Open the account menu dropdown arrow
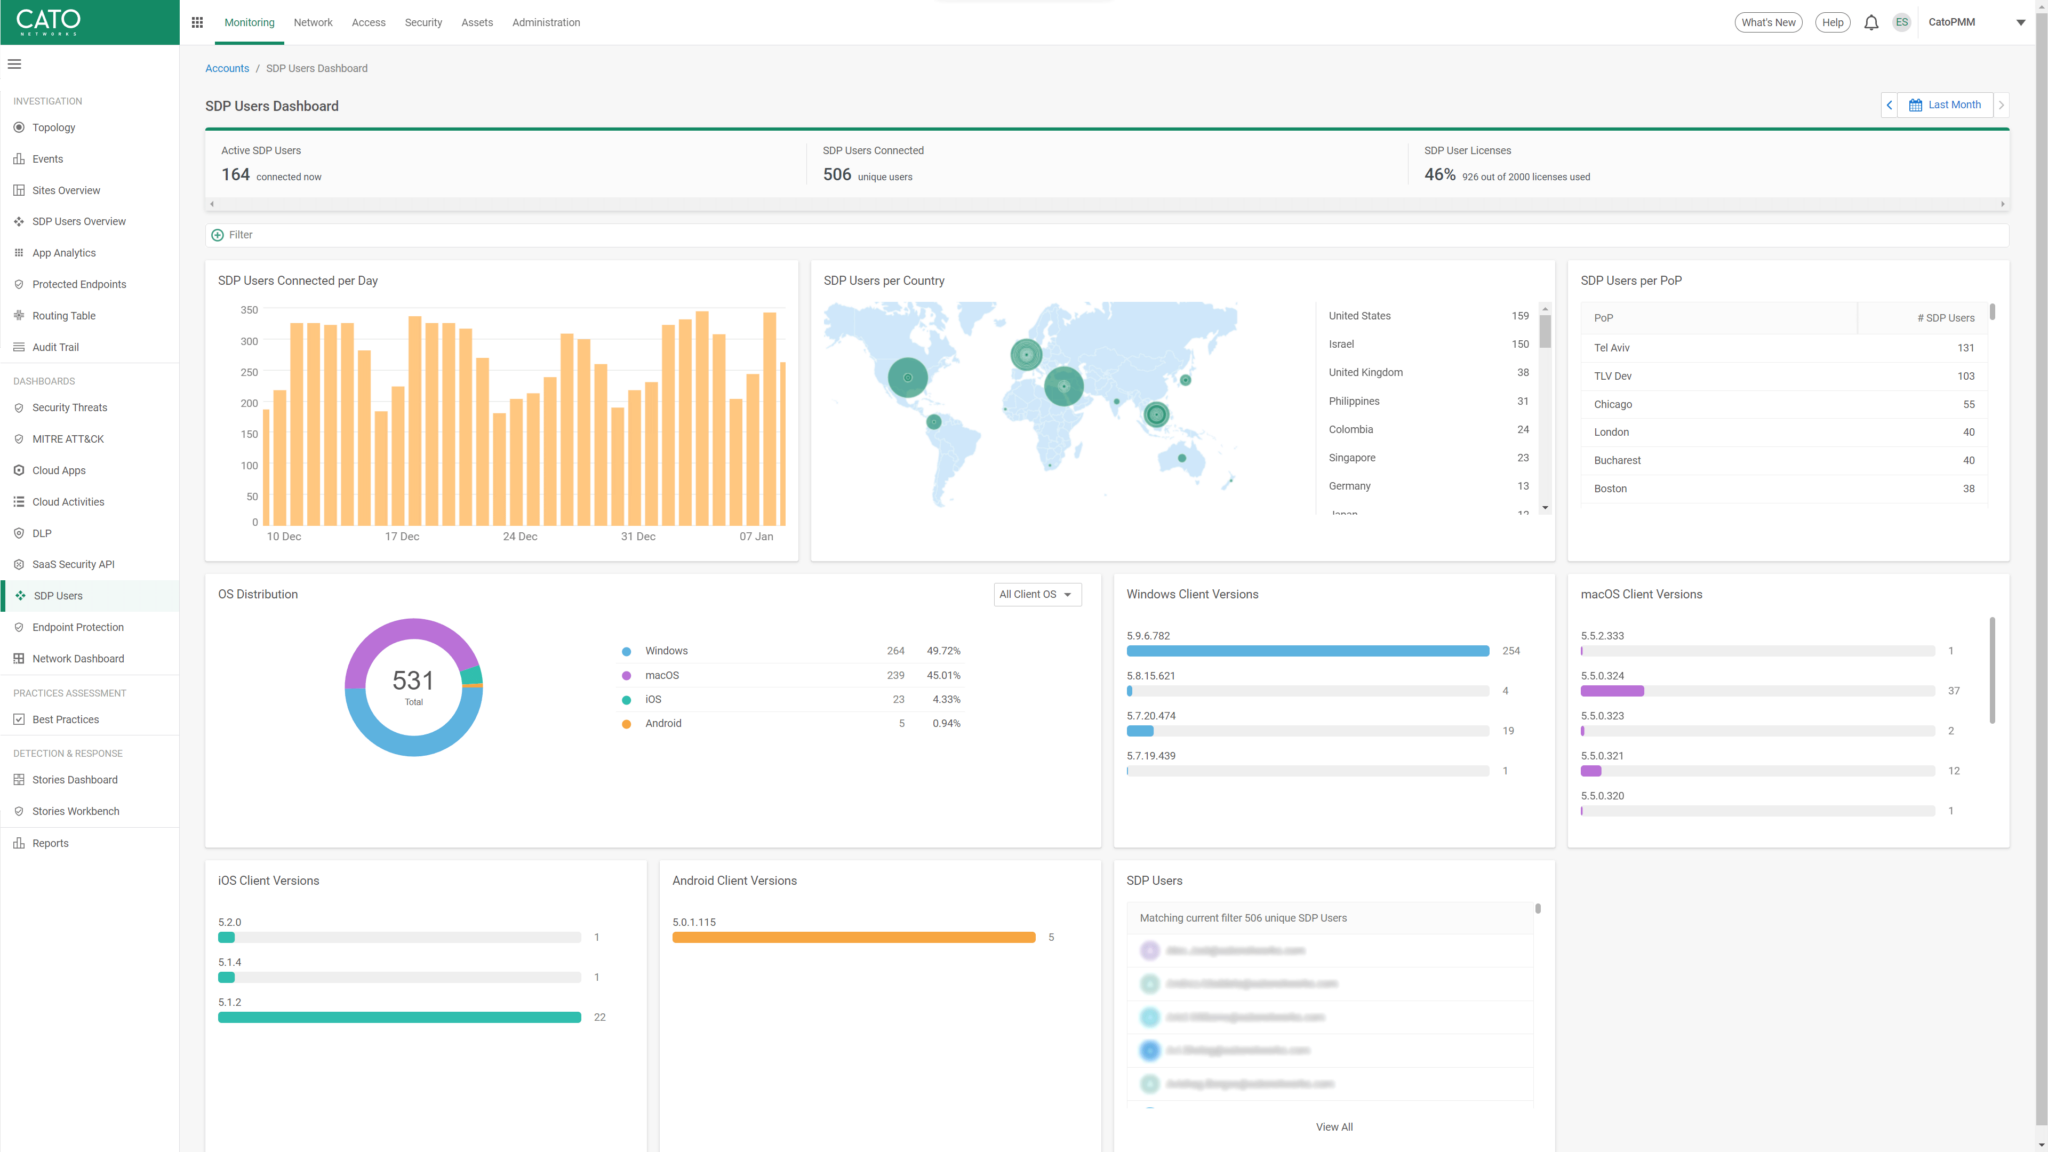 (2020, 22)
